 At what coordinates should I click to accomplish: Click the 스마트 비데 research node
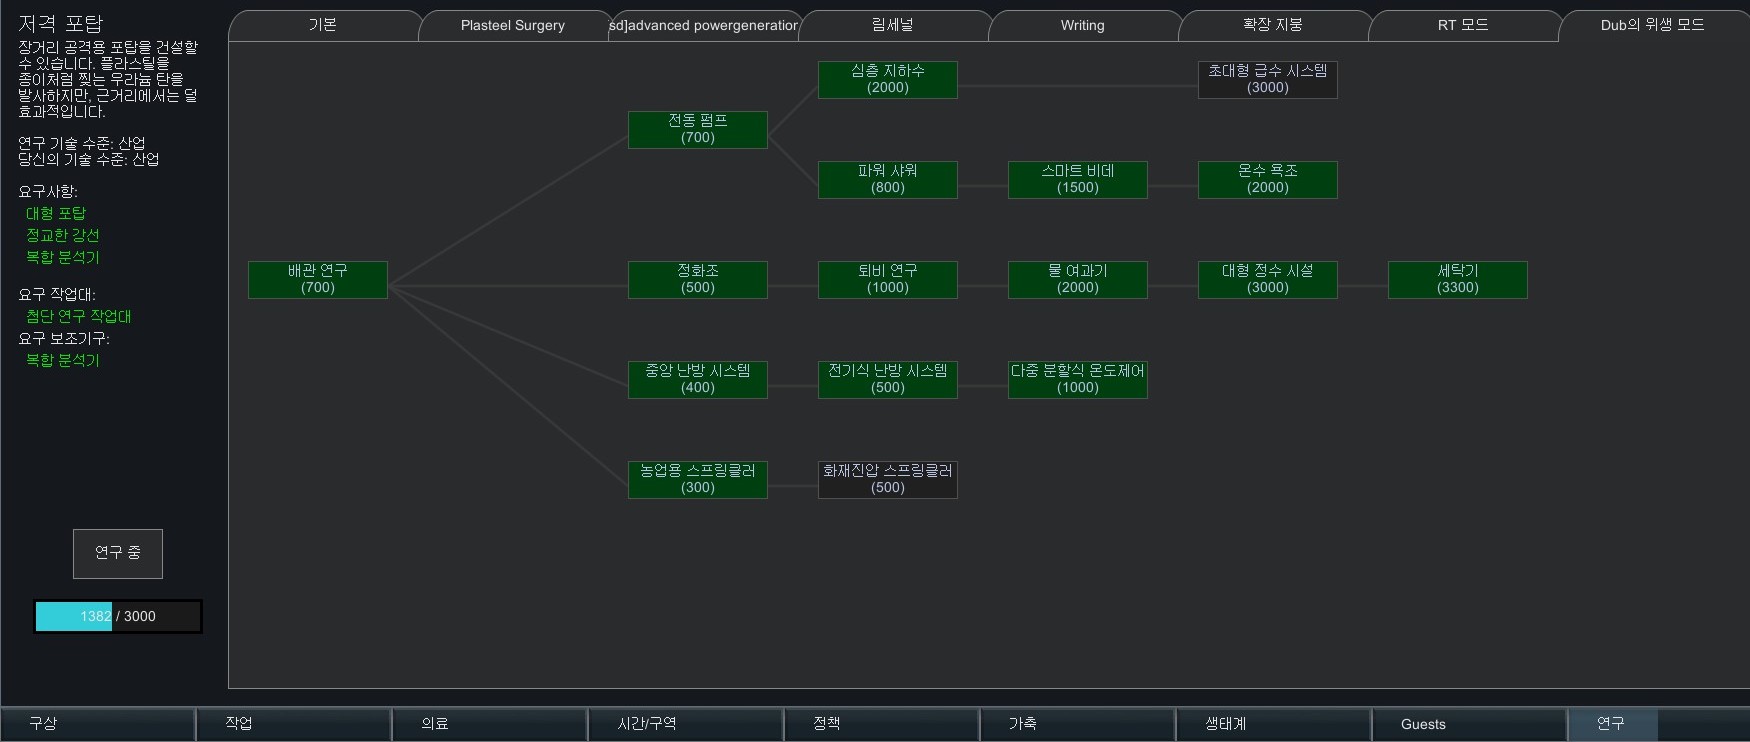pos(1077,179)
